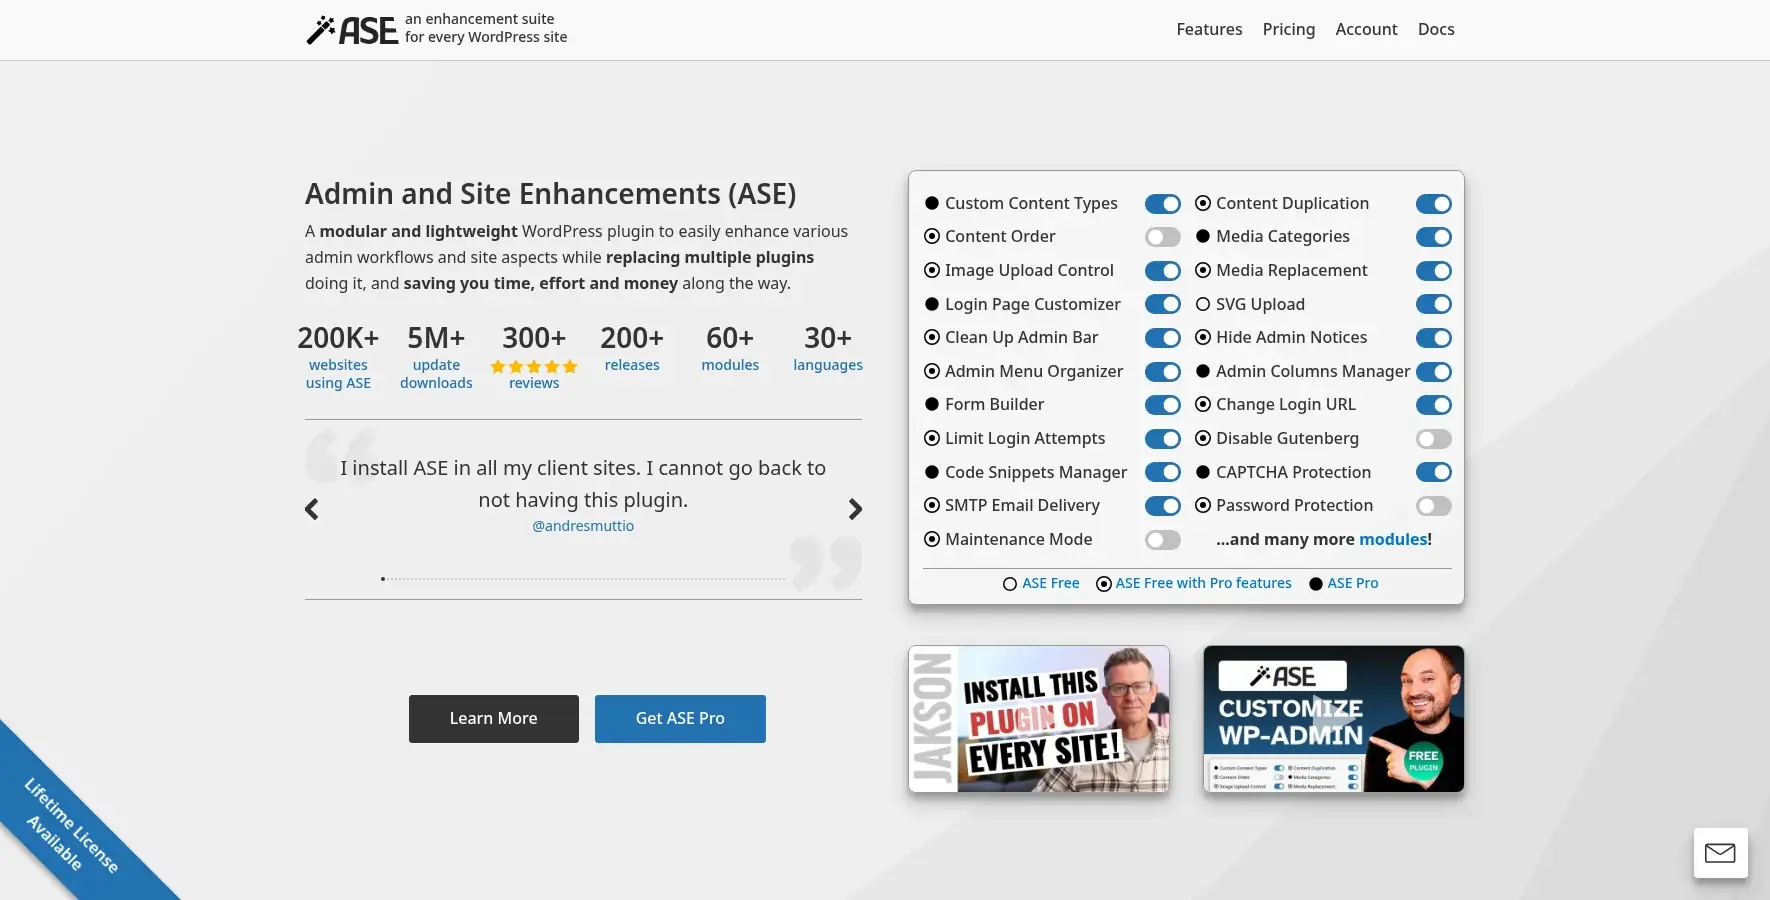Toggle the Change Login URL switch
Viewport: 1770px width, 900px height.
1434,405
